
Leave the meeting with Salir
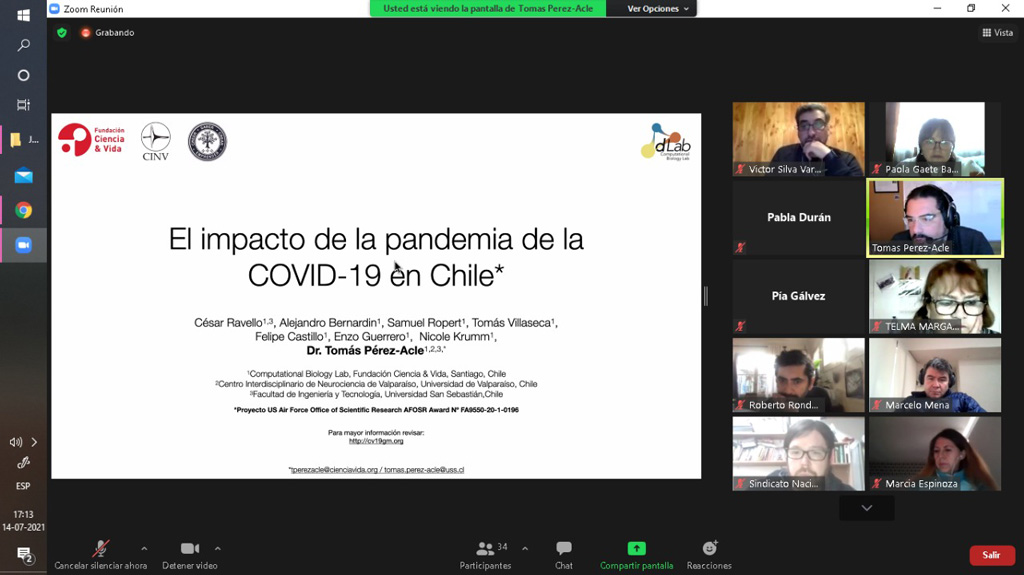(991, 555)
